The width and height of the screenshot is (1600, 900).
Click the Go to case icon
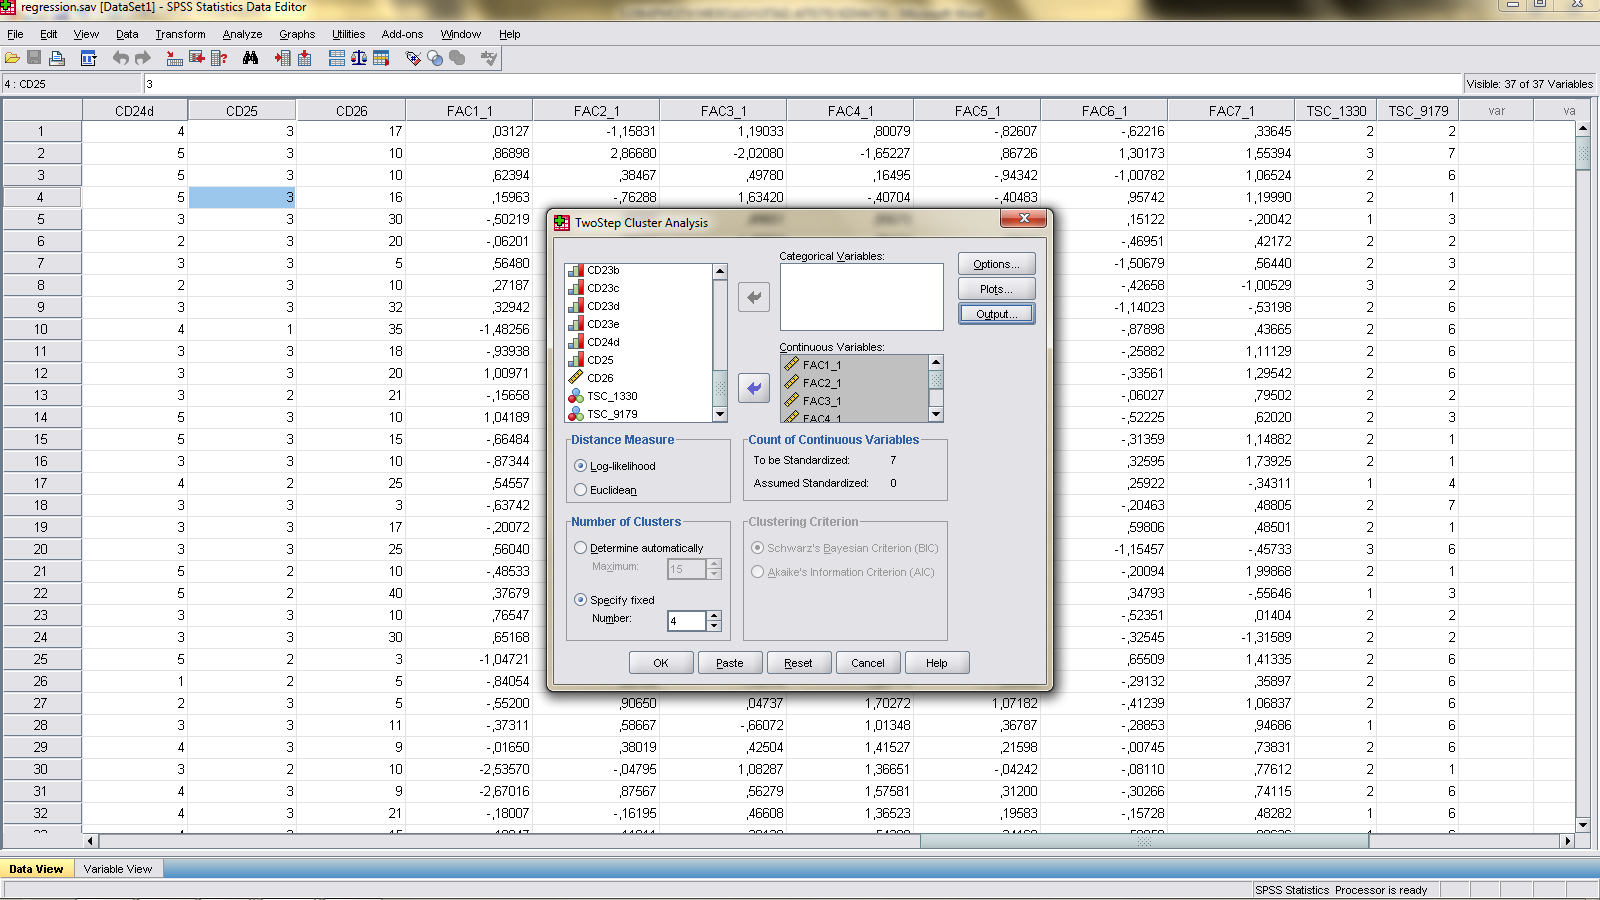click(x=175, y=58)
